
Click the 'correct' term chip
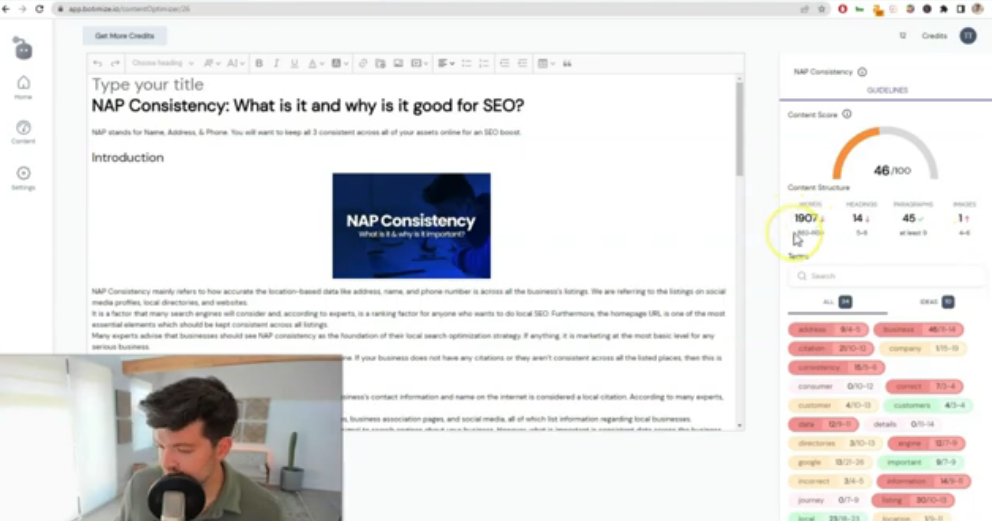coord(924,386)
